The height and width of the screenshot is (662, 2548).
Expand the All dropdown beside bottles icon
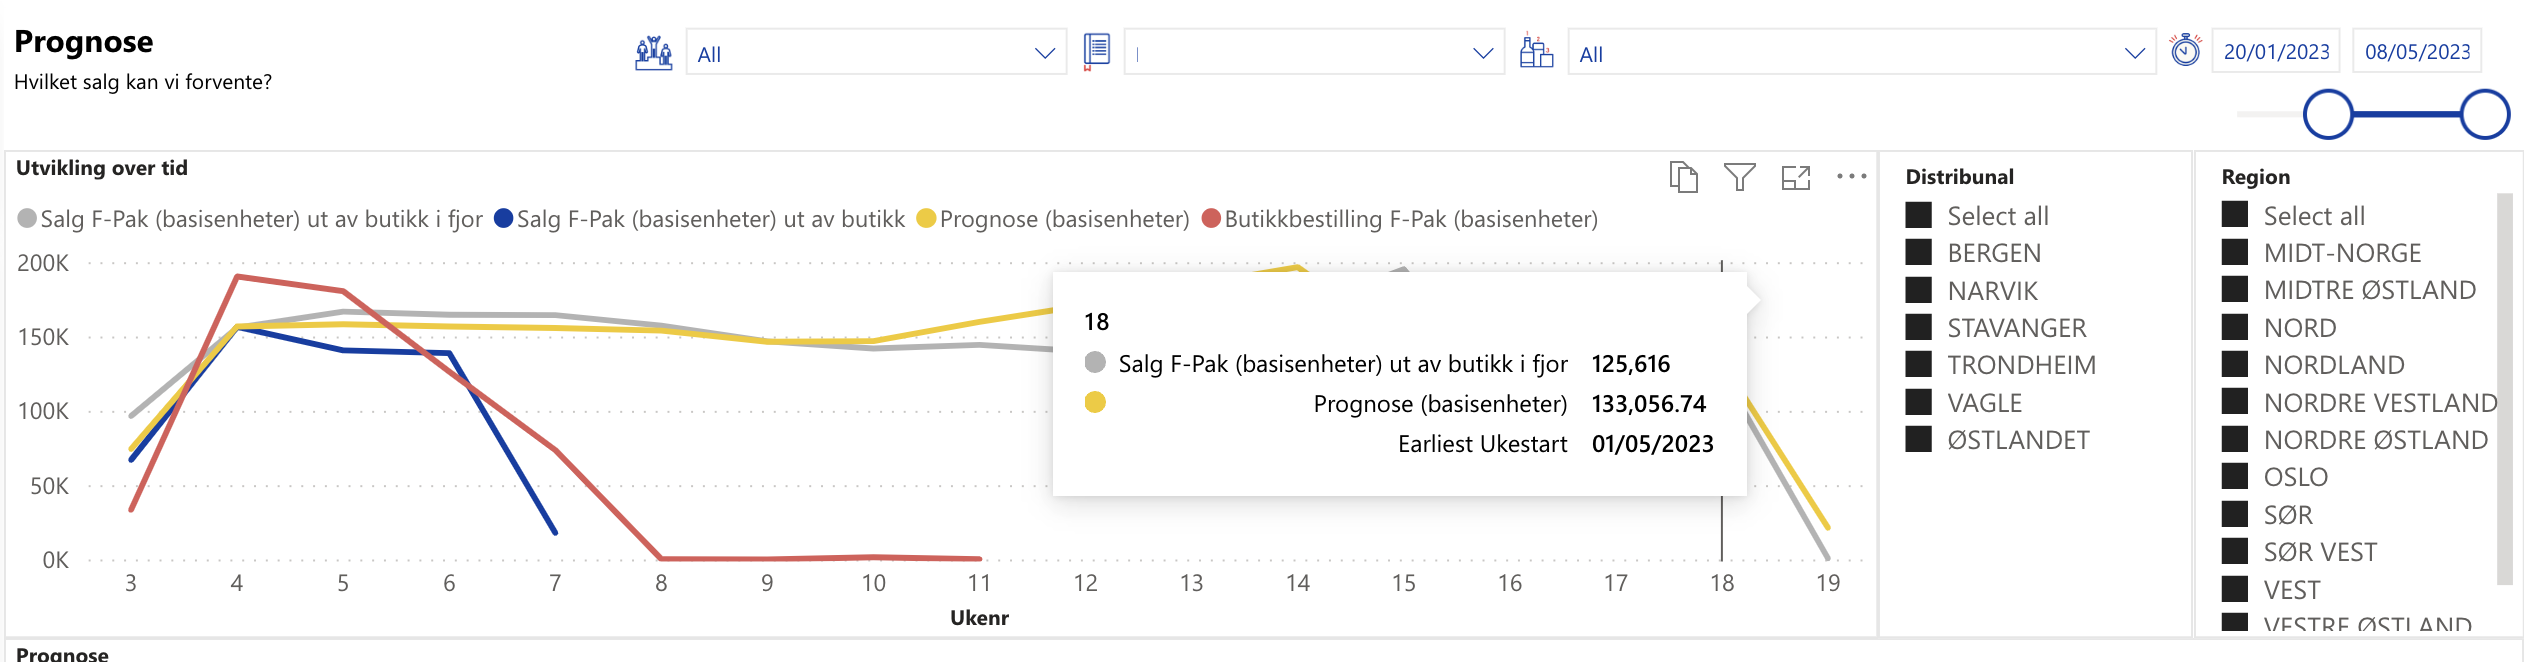click(1861, 53)
